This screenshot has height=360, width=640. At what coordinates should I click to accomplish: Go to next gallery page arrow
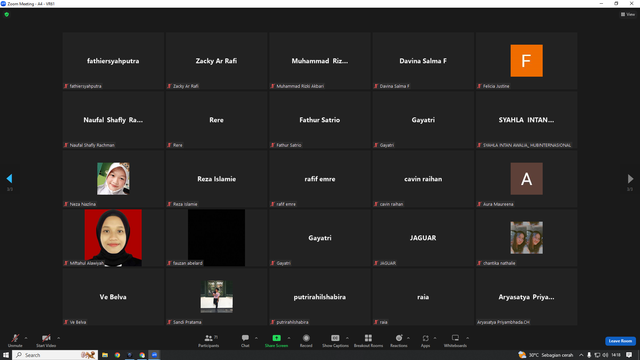630,178
